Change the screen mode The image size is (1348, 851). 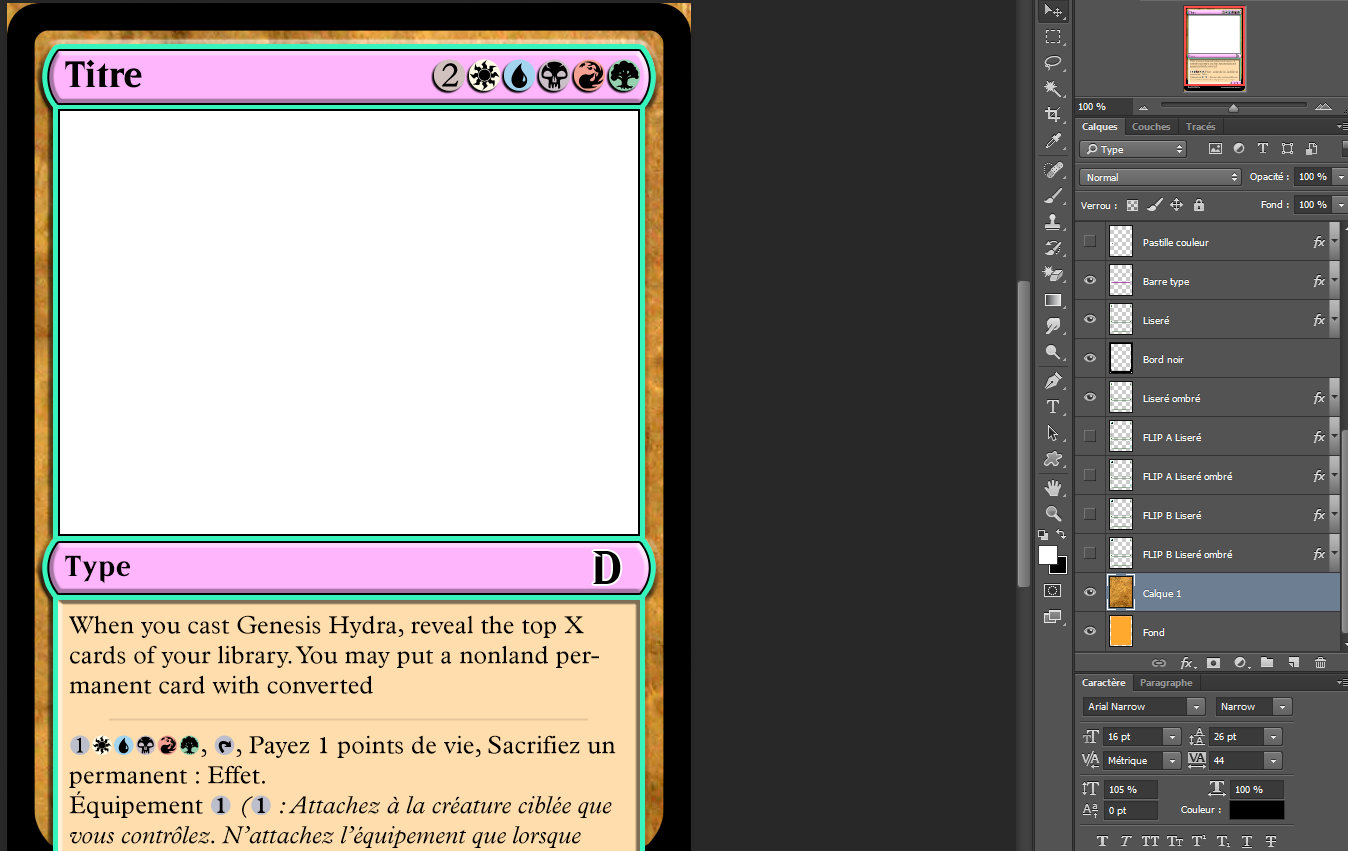pyautogui.click(x=1053, y=617)
